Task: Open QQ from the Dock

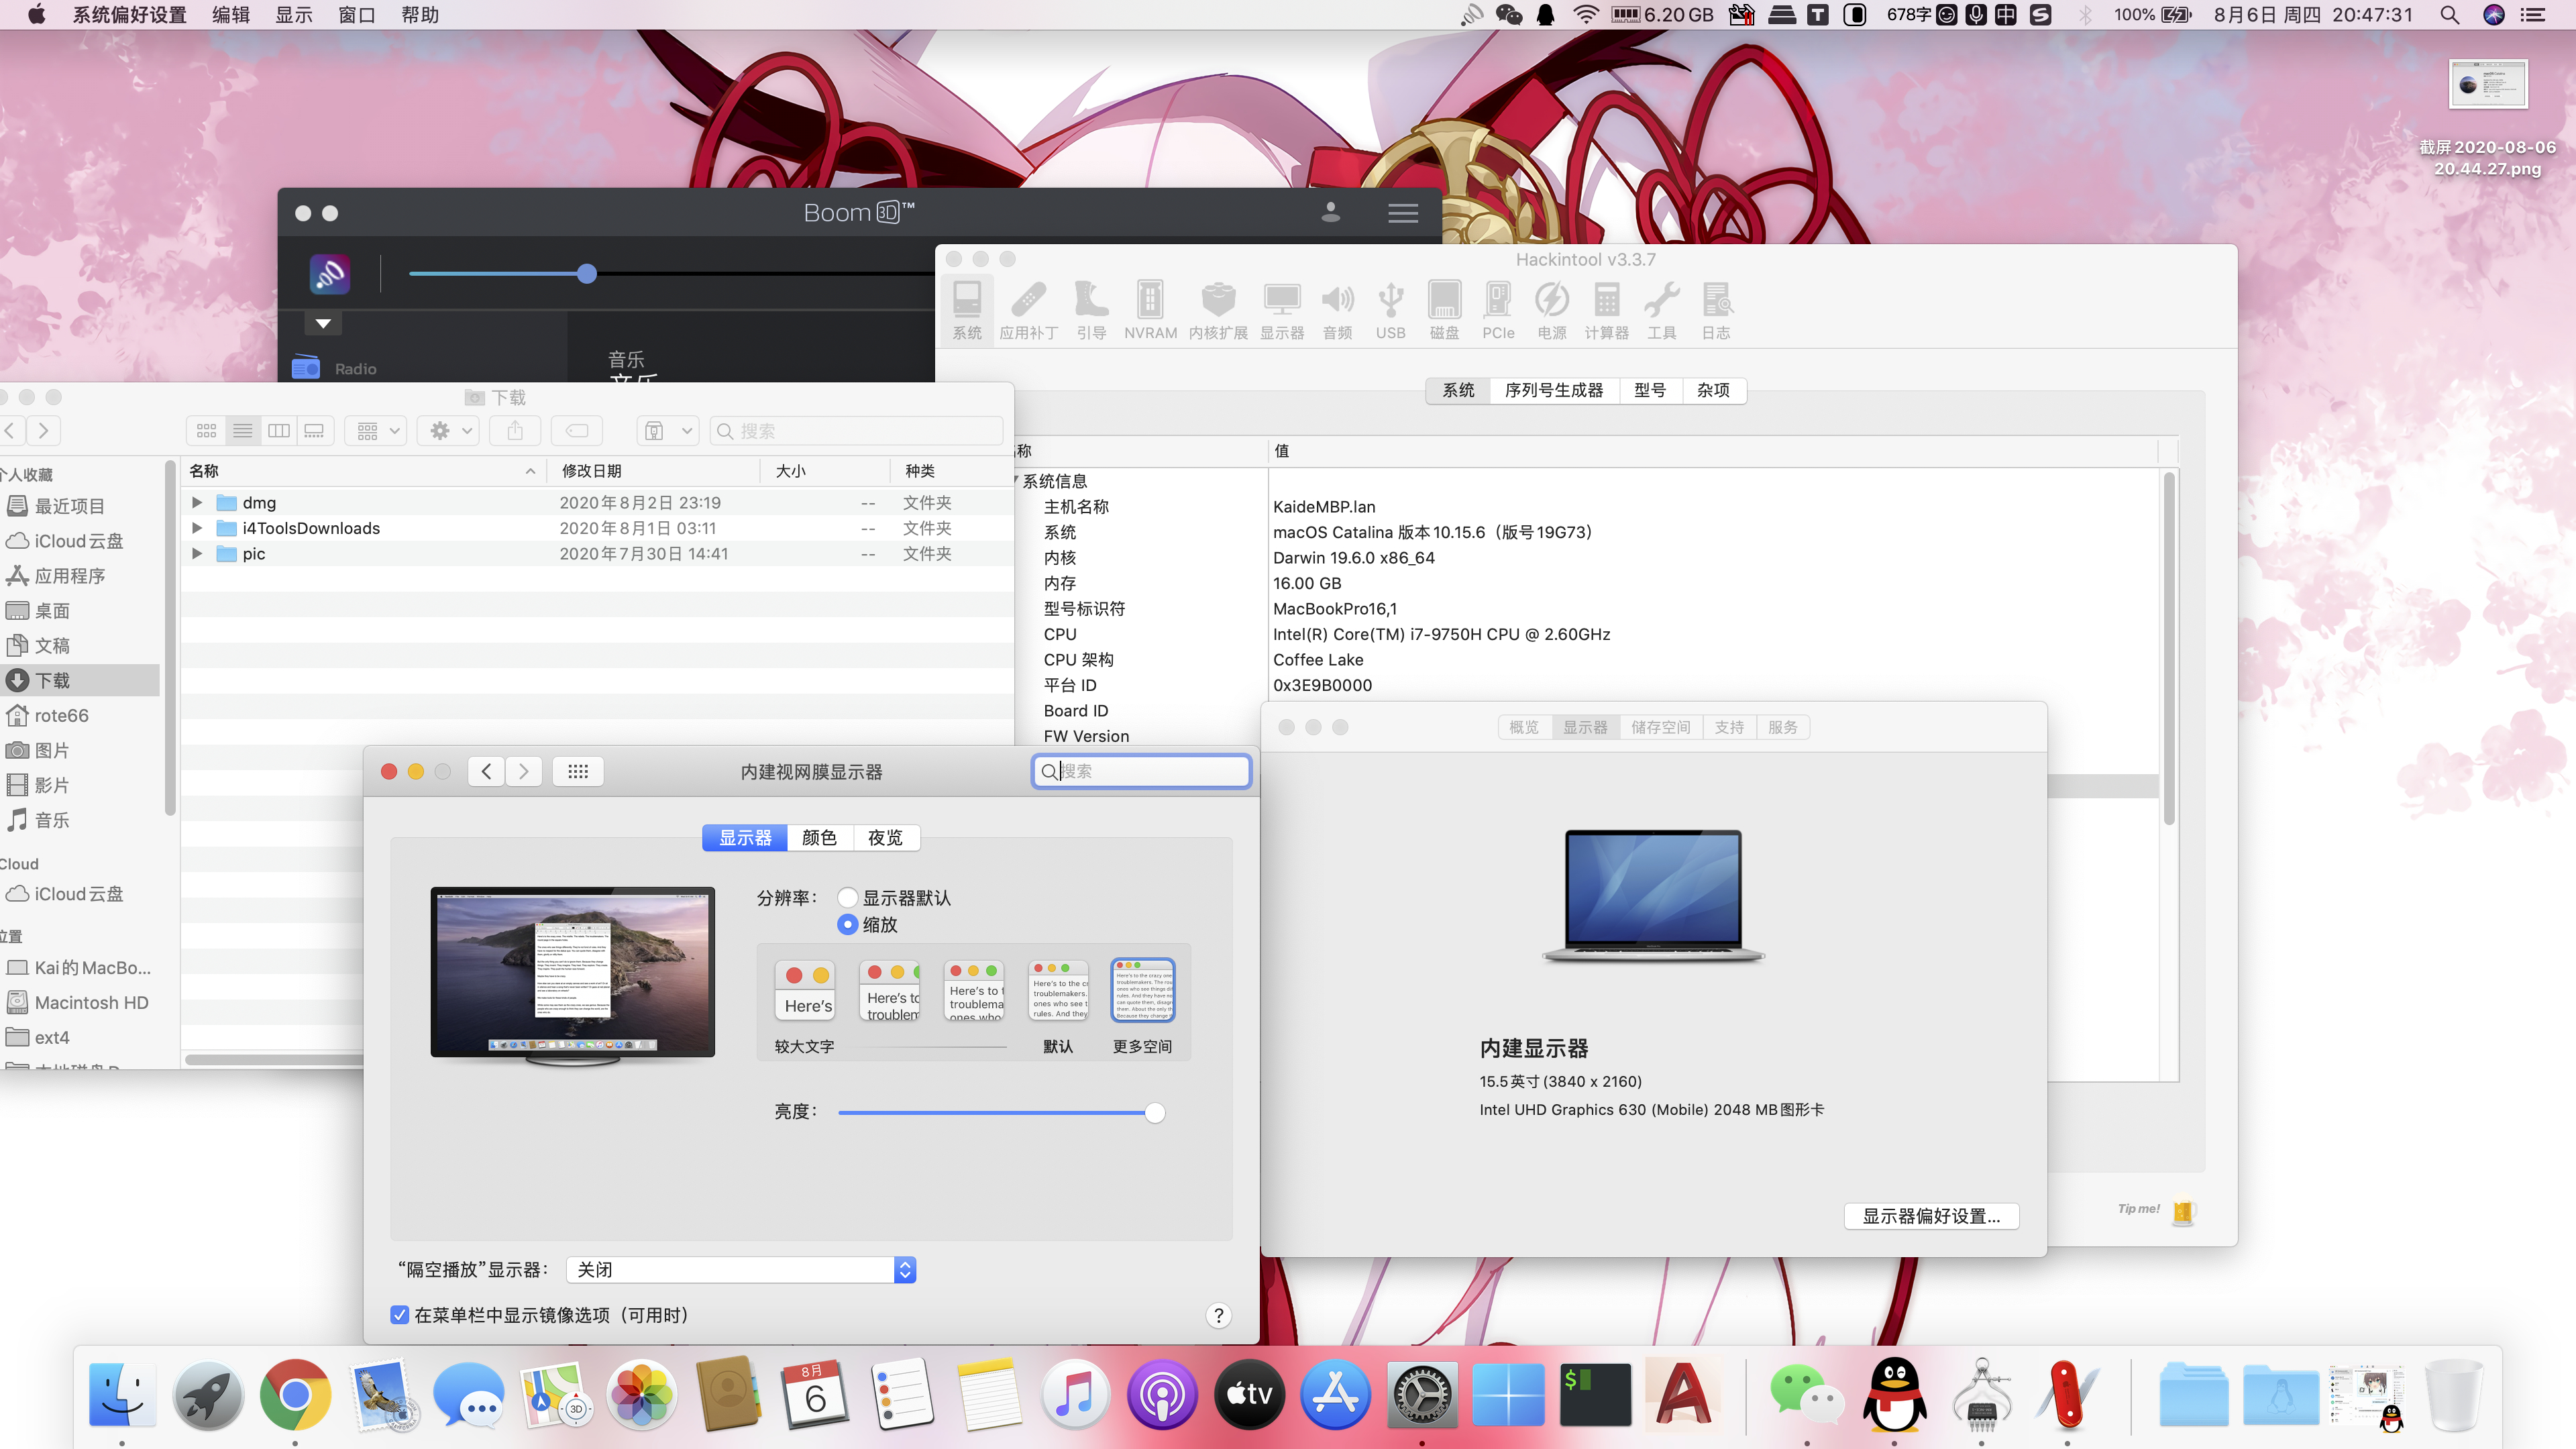Action: click(1894, 1395)
